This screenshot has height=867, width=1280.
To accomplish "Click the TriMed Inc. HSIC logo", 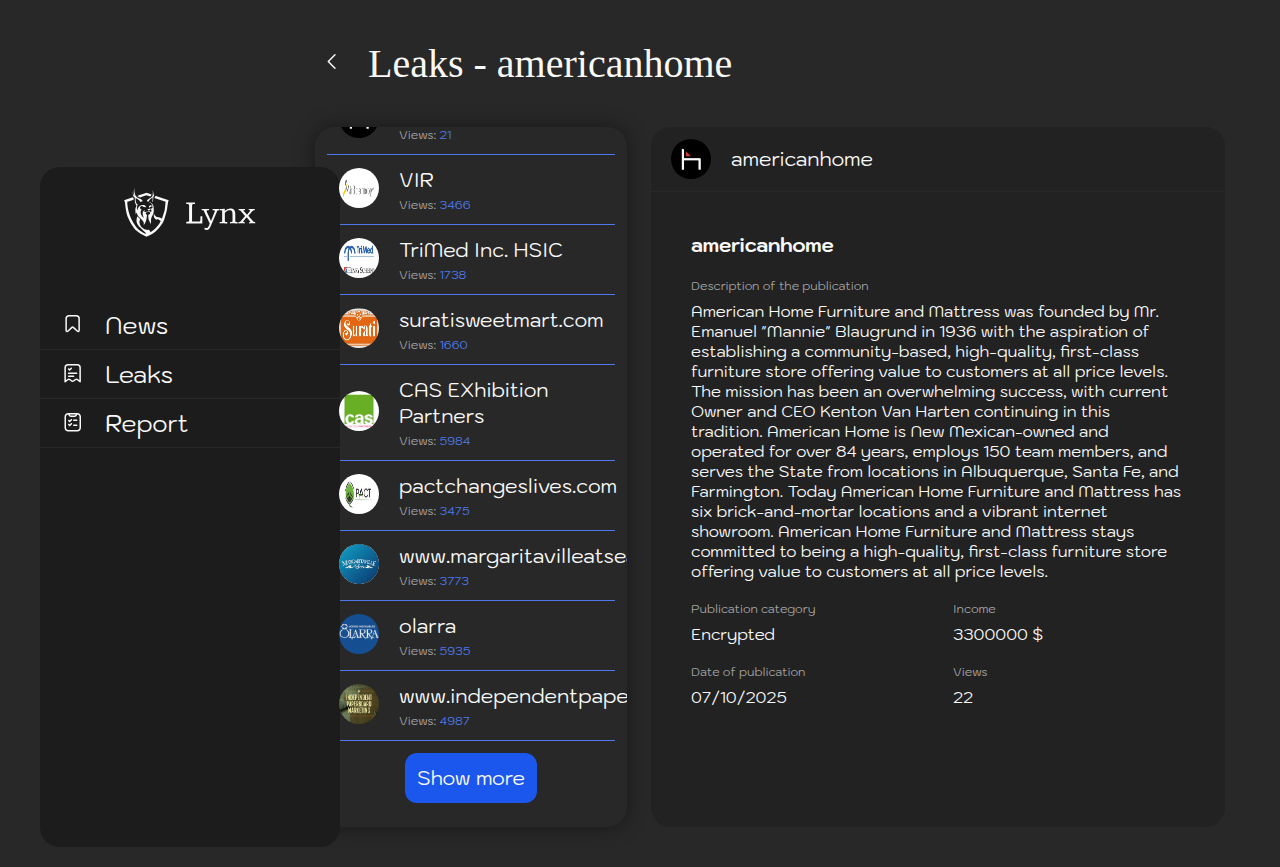I will pyautogui.click(x=359, y=258).
